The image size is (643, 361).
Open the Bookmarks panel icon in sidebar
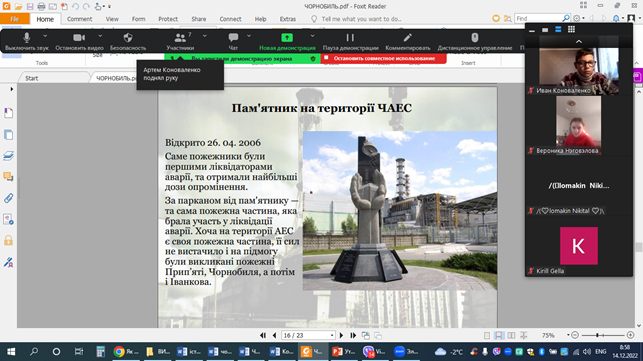click(x=8, y=113)
